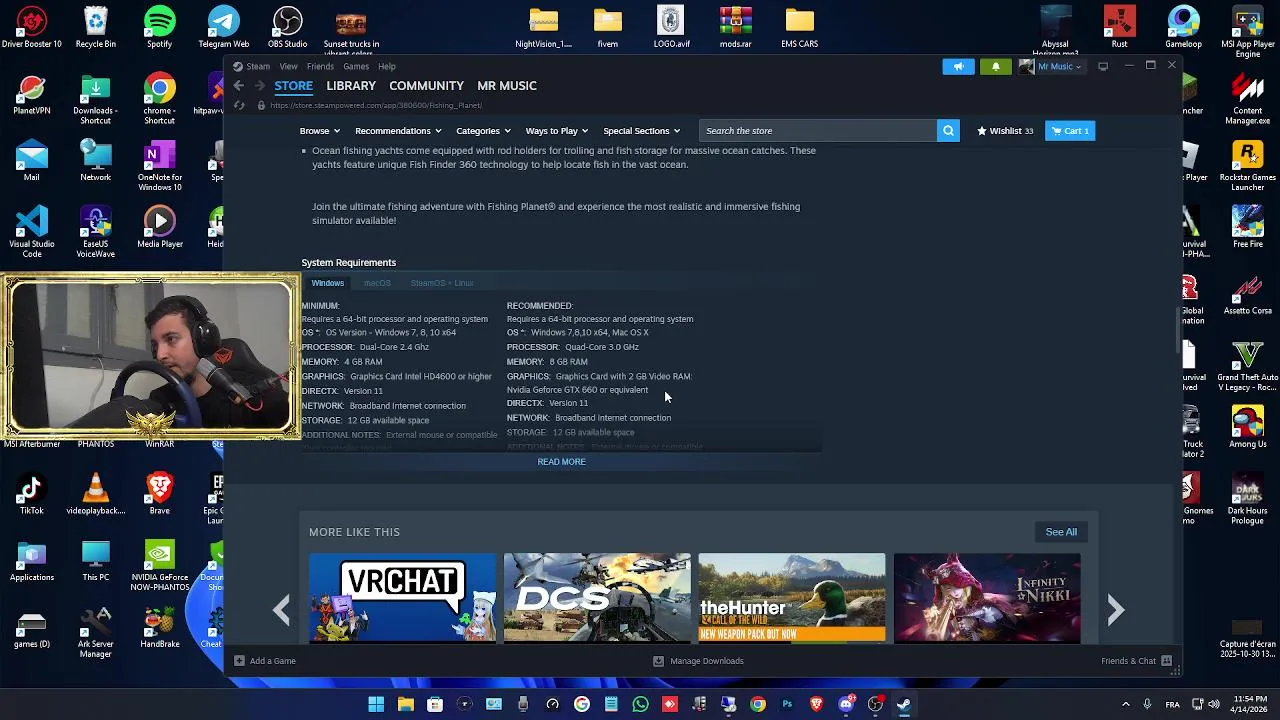This screenshot has height=720, width=1280.
Task: Open Manage Downloads
Action: pyautogui.click(x=698, y=661)
